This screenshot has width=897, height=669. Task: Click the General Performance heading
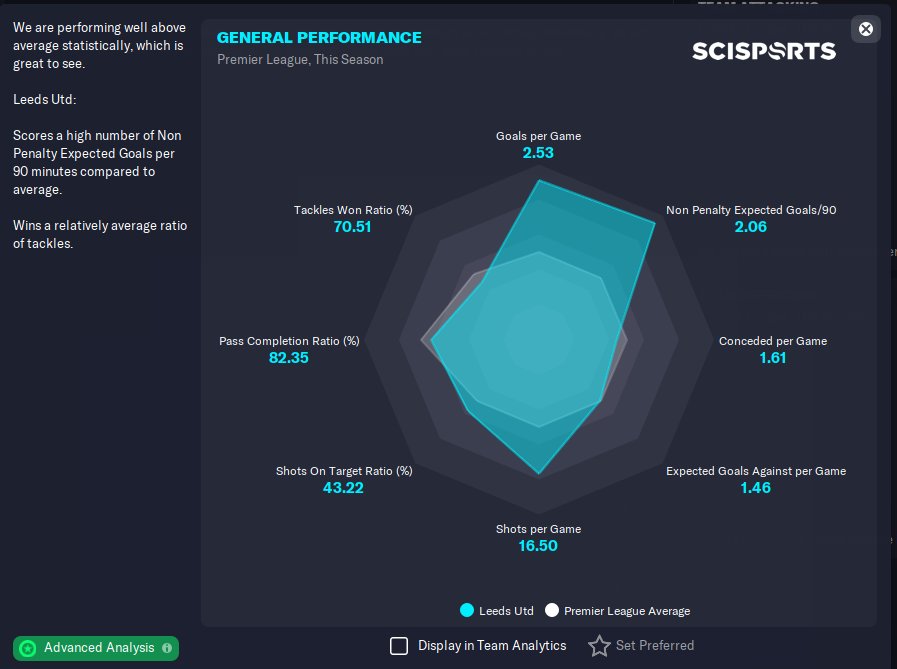click(x=319, y=38)
